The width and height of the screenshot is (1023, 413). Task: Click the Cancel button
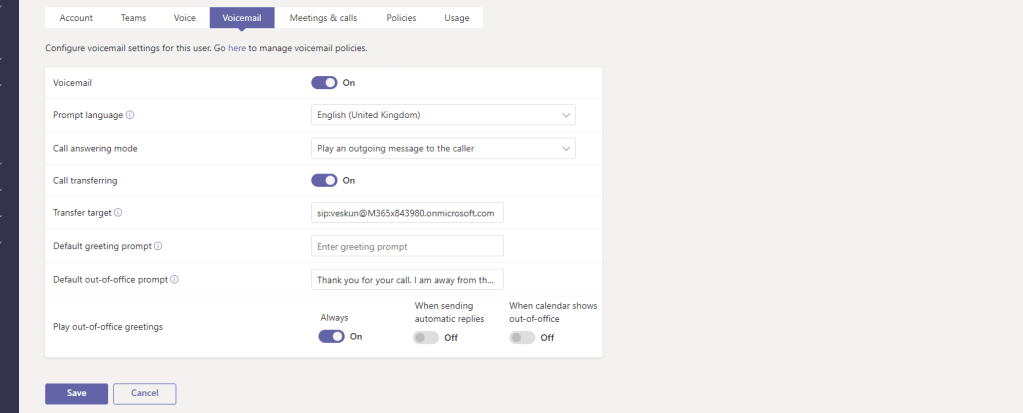(144, 394)
